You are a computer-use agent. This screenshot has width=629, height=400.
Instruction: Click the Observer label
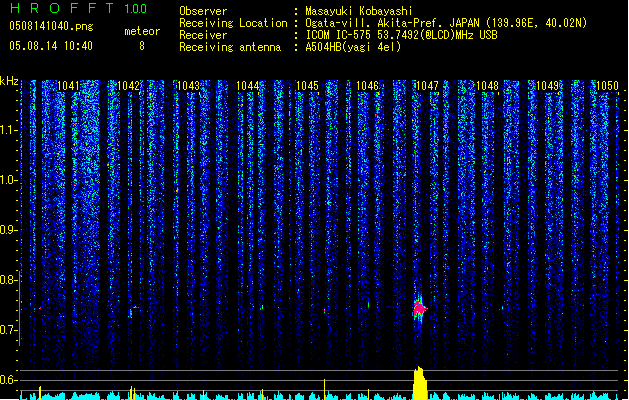click(x=203, y=11)
